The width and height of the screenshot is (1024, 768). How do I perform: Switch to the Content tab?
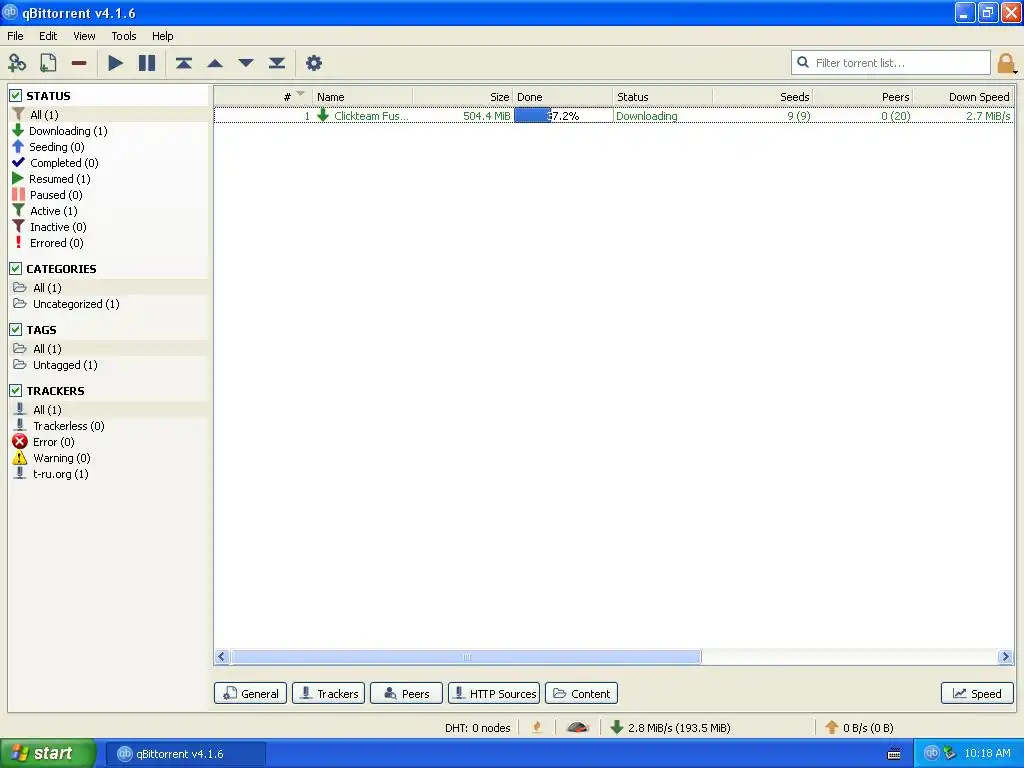pyautogui.click(x=581, y=694)
